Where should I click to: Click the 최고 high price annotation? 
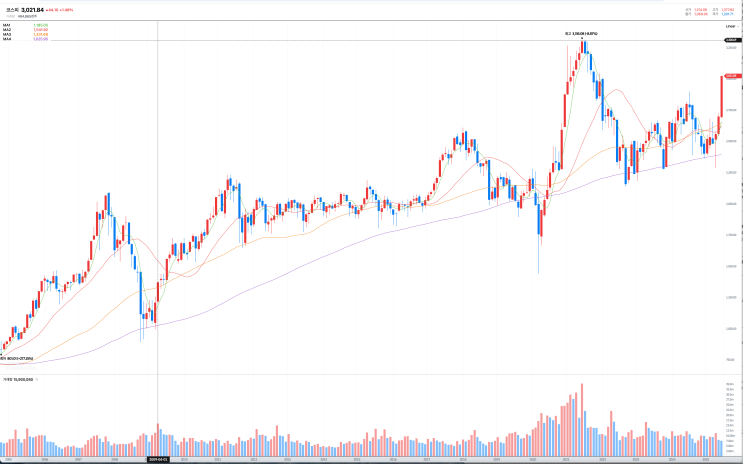click(582, 33)
